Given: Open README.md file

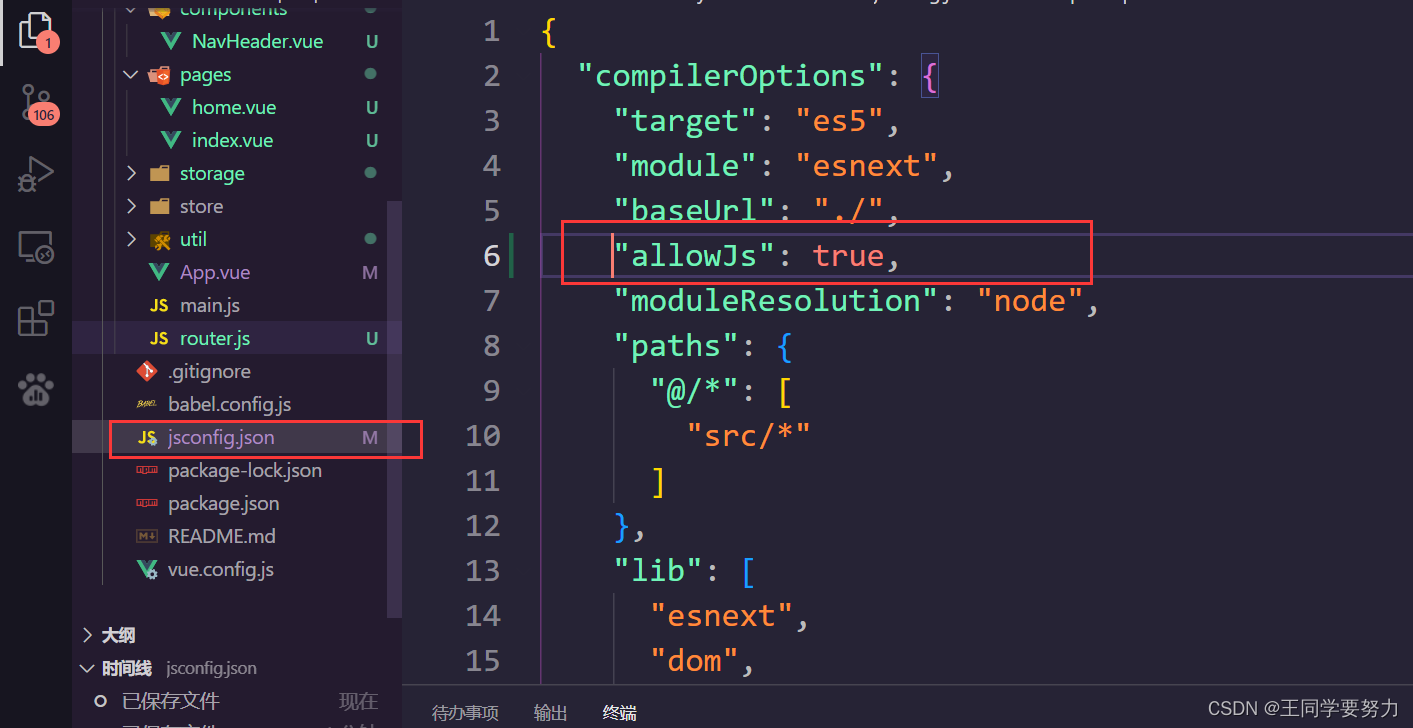Looking at the screenshot, I should 222,537.
